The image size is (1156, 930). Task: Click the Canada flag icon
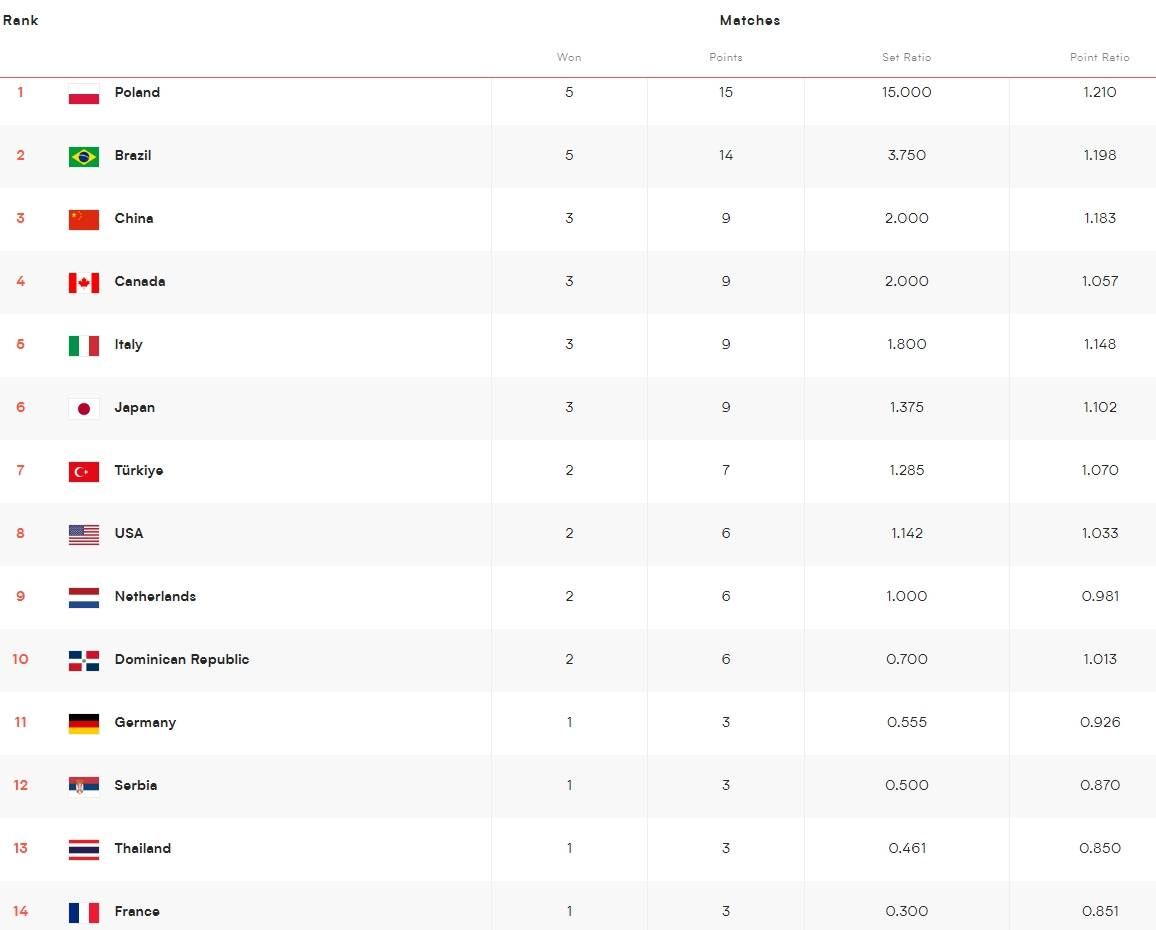coord(84,282)
